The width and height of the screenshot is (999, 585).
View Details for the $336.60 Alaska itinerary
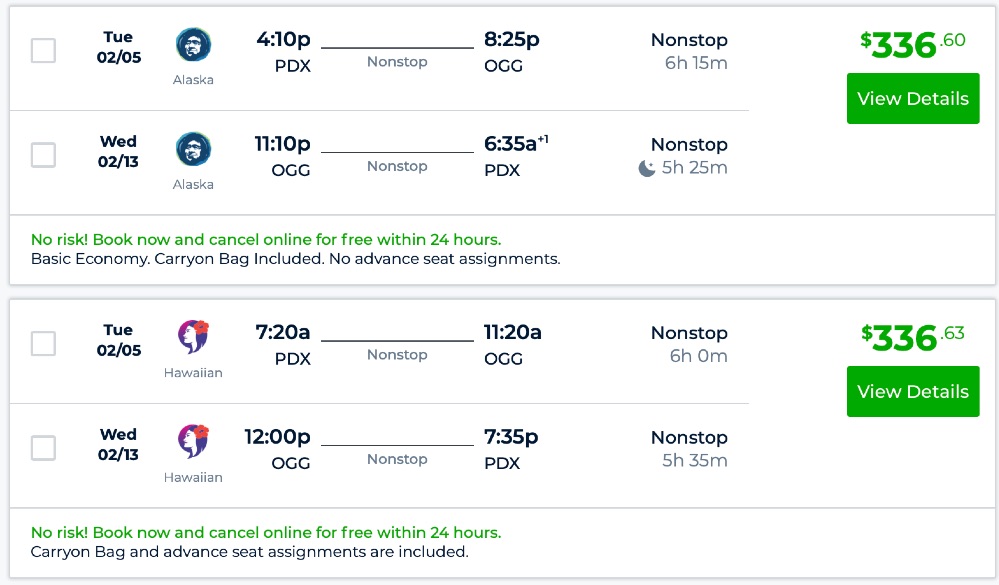(x=912, y=99)
